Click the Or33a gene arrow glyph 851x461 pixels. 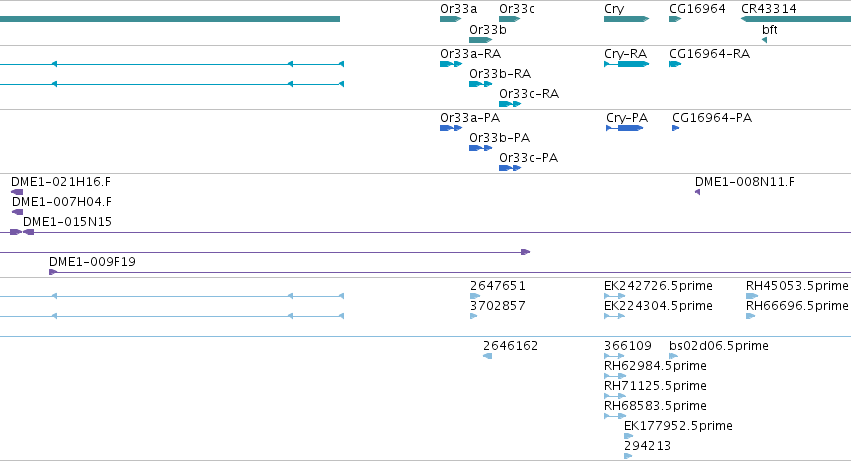click(450, 20)
